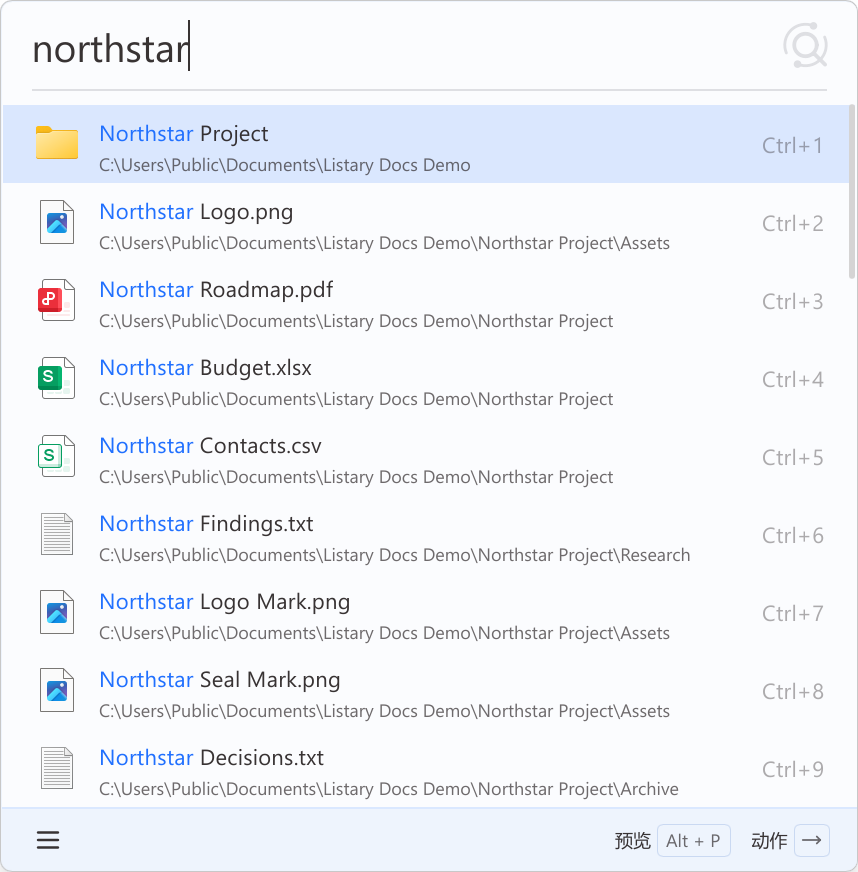Viewport: 858px width, 872px height.
Task: Click the folder path under Northstar Budget.xlsx
Action: [356, 399]
